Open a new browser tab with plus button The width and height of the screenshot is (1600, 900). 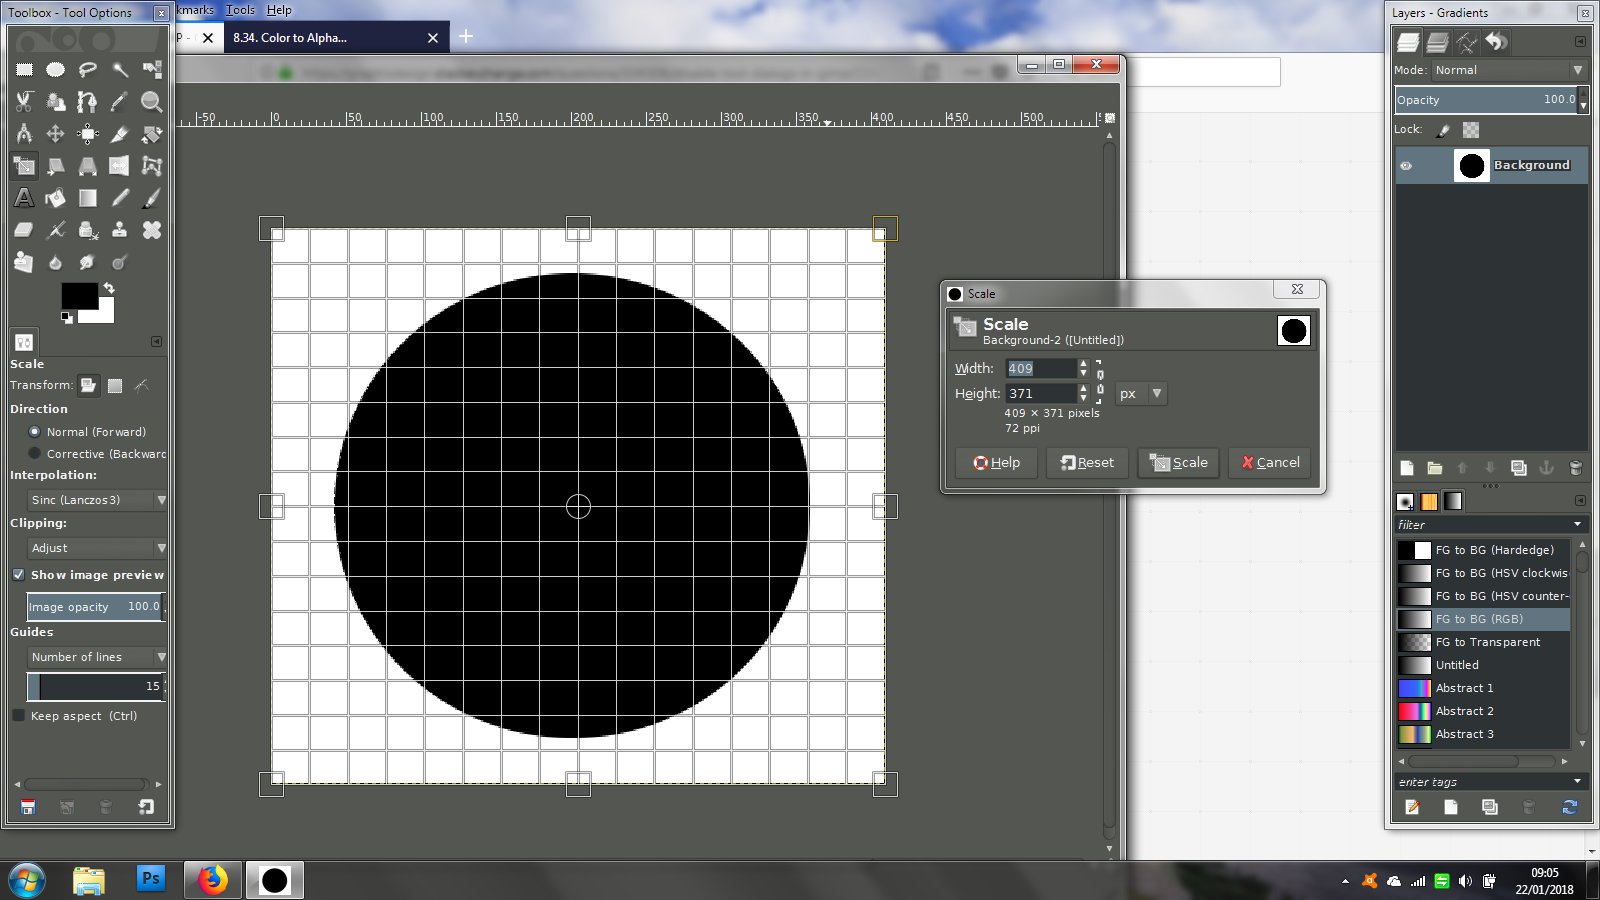point(466,37)
